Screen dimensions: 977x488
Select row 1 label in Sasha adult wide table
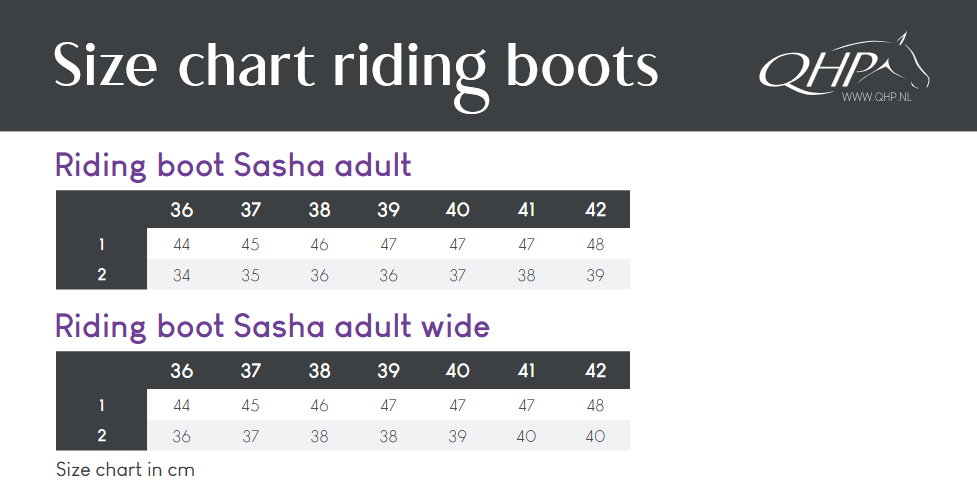pyautogui.click(x=102, y=406)
